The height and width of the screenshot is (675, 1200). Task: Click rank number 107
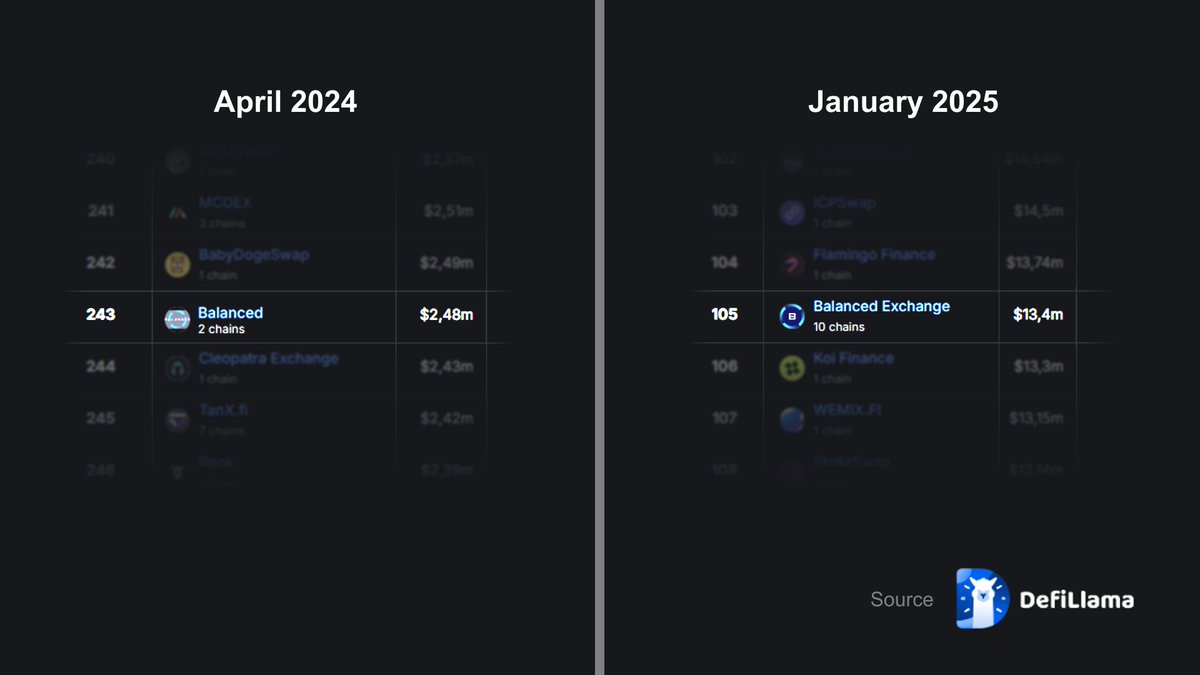(724, 418)
